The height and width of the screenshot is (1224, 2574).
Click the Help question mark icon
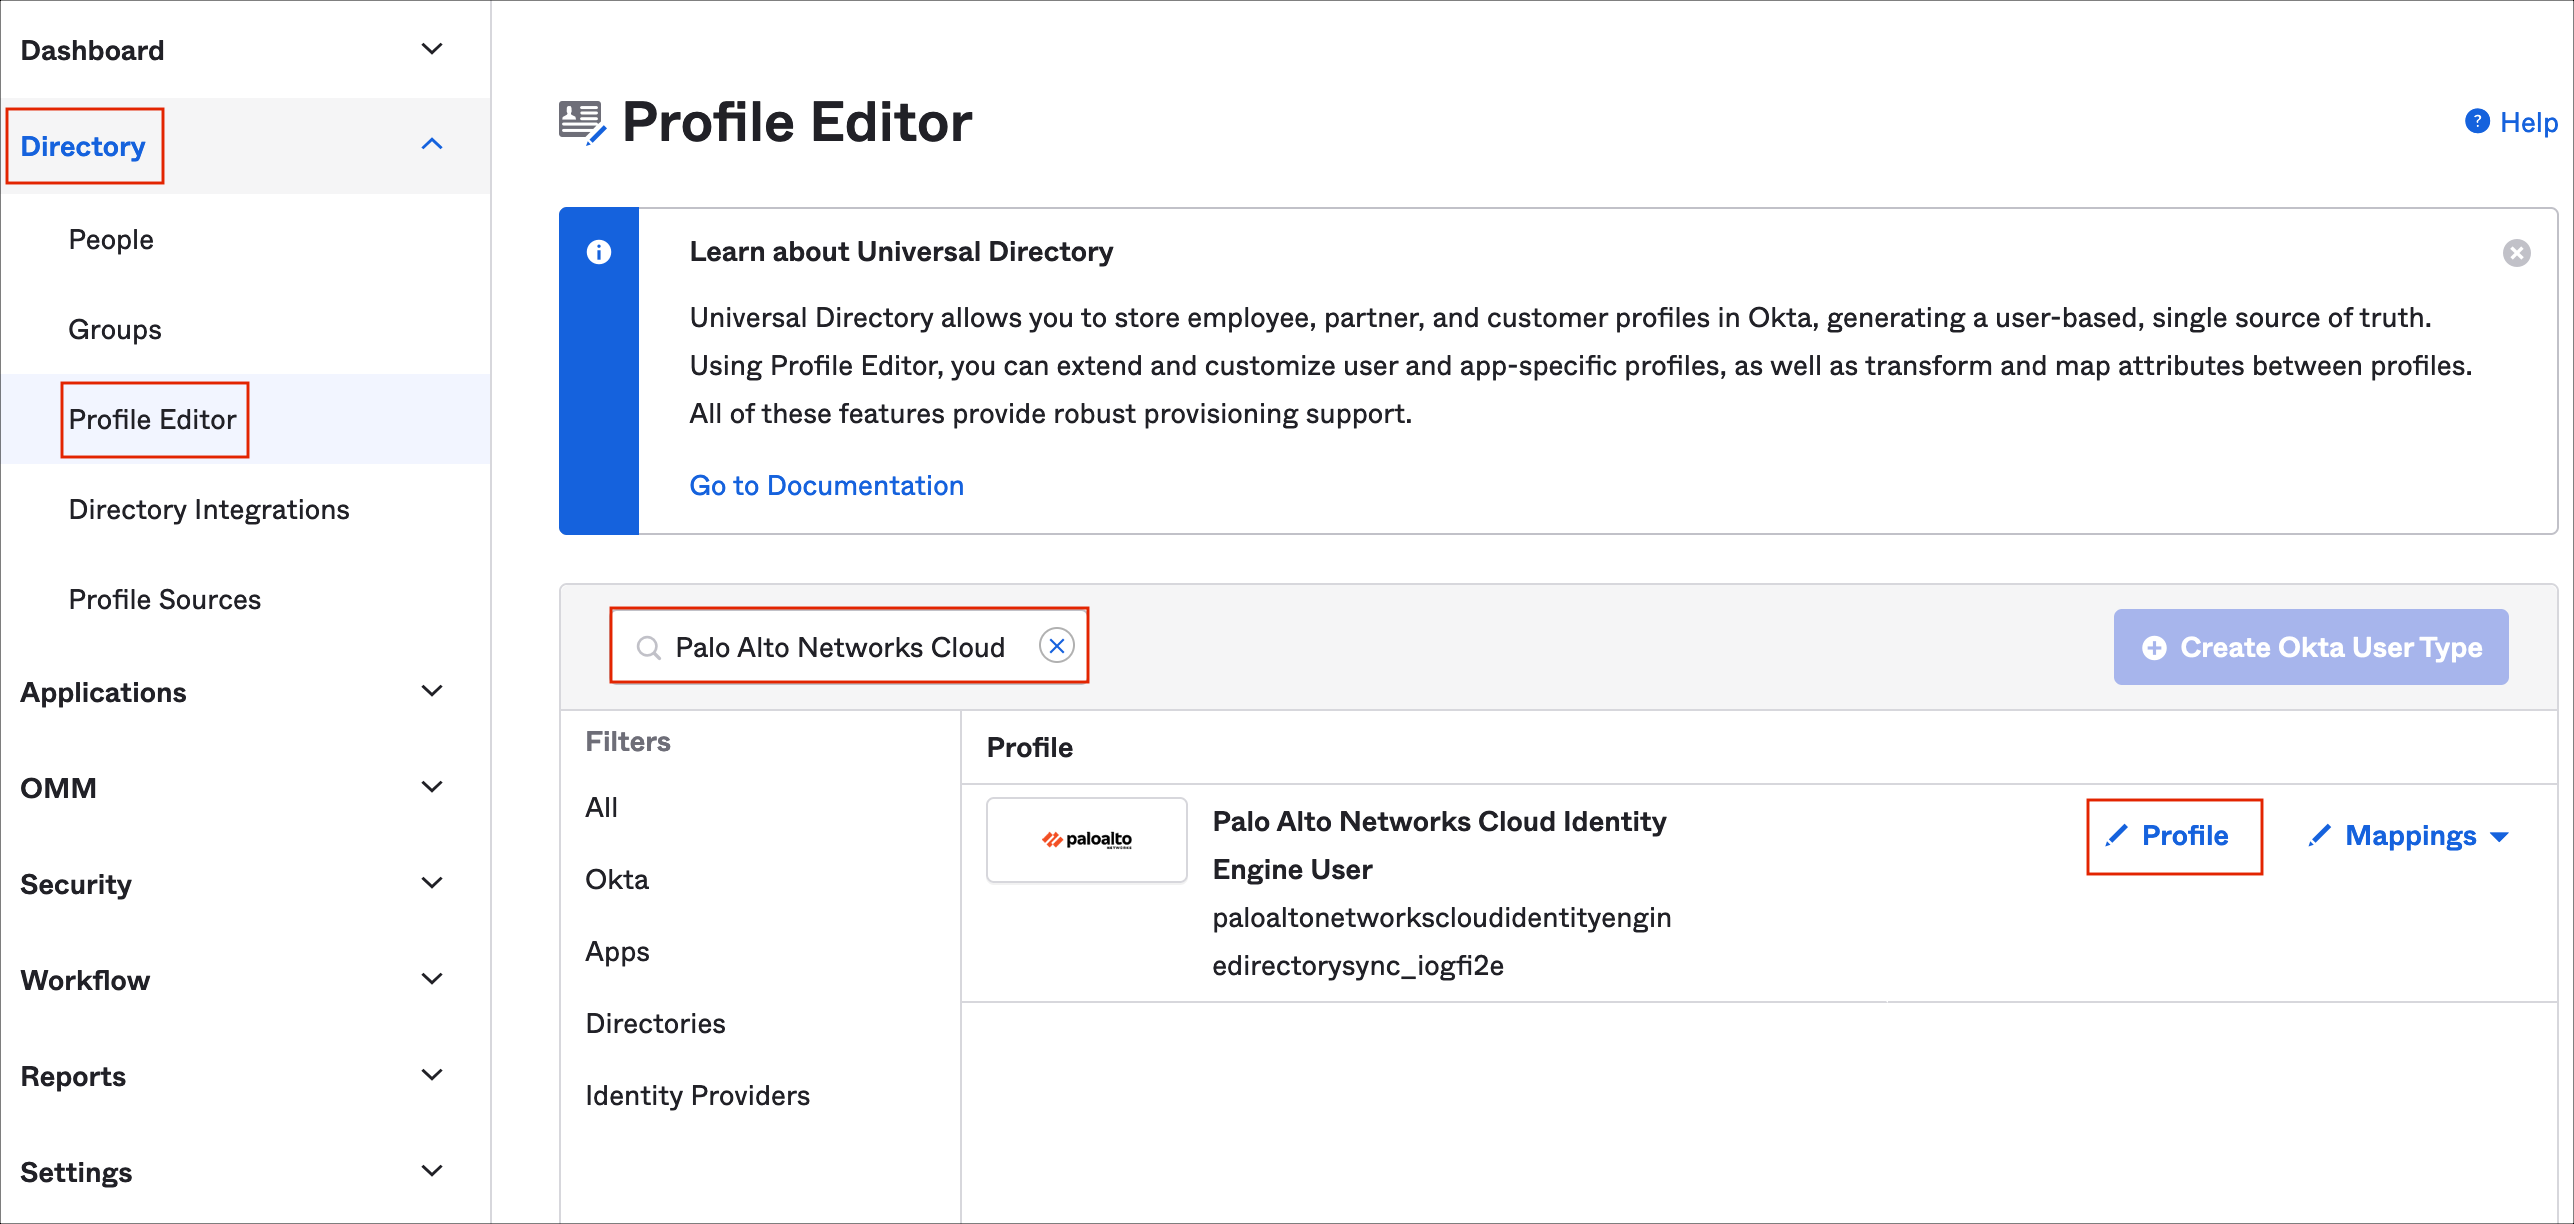pos(2477,122)
